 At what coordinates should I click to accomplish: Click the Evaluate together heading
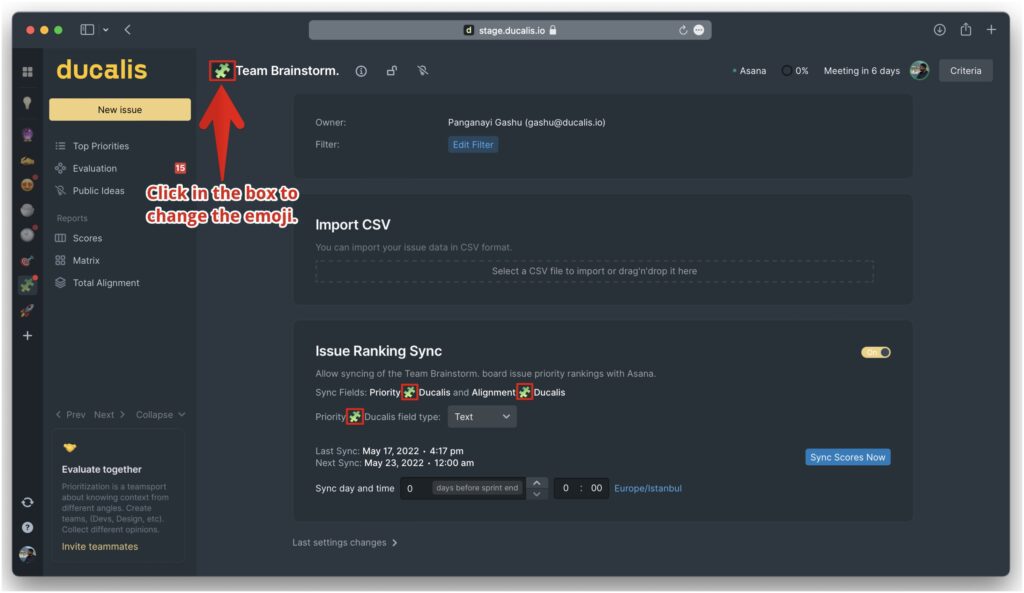tap(101, 470)
